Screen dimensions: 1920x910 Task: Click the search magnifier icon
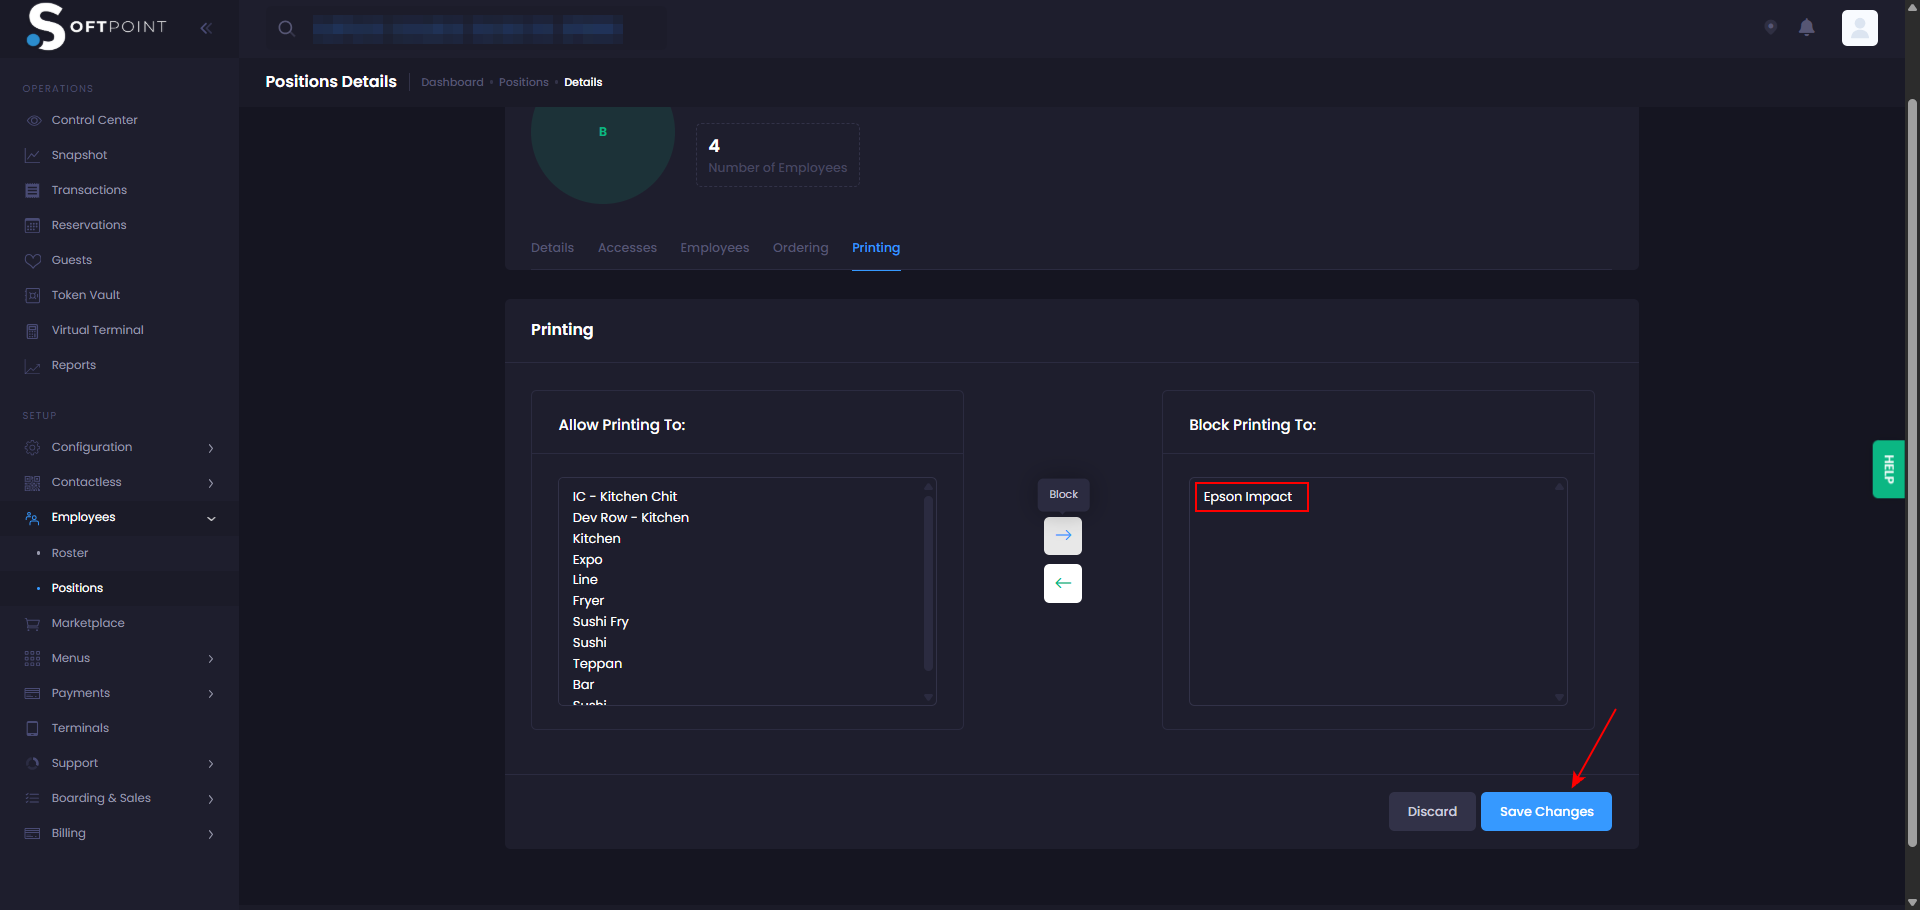286,28
